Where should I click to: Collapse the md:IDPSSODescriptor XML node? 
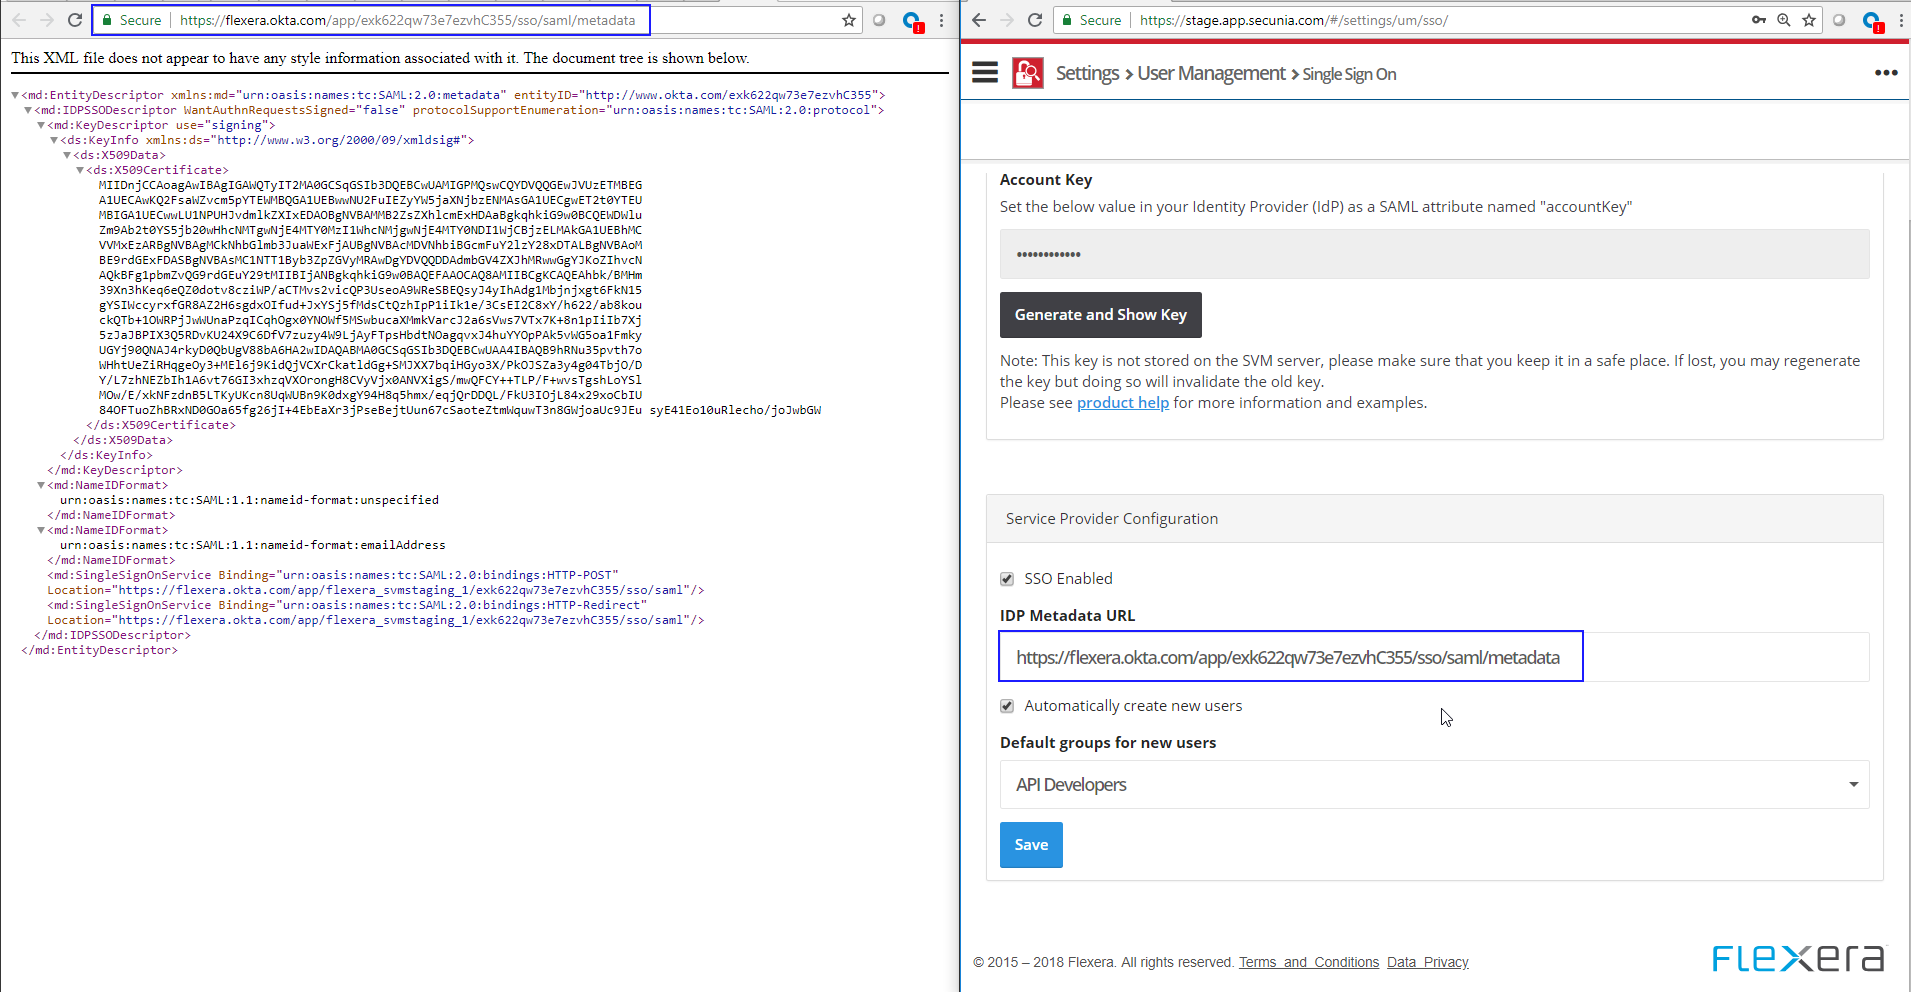pos(28,110)
